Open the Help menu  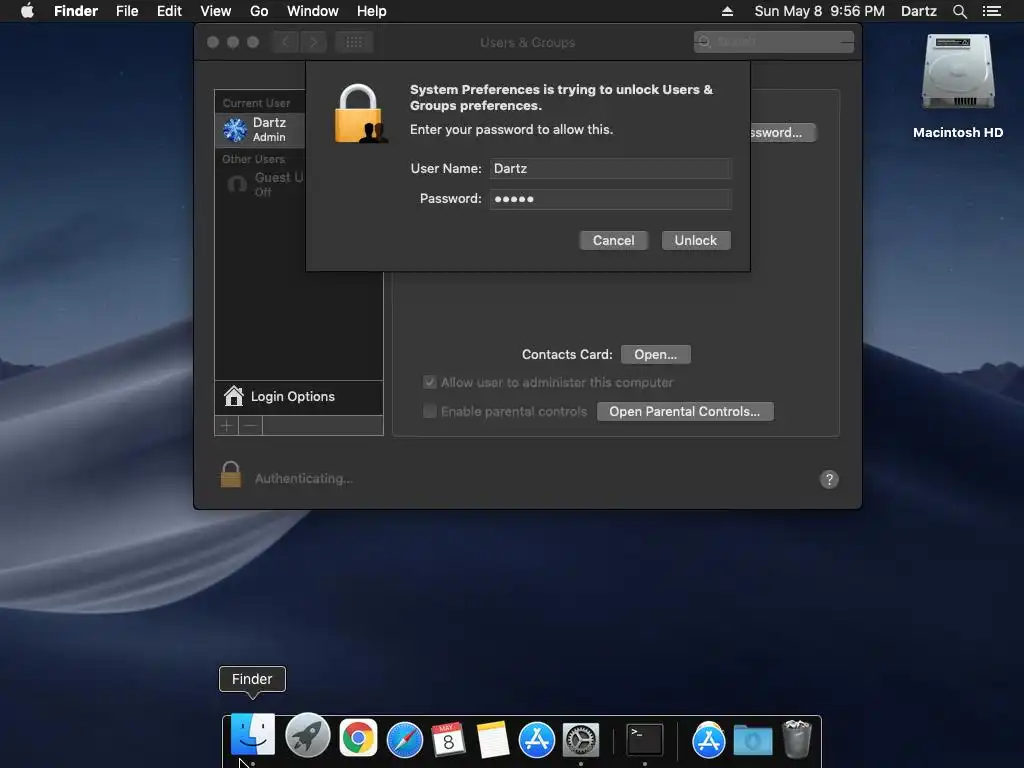tap(372, 11)
